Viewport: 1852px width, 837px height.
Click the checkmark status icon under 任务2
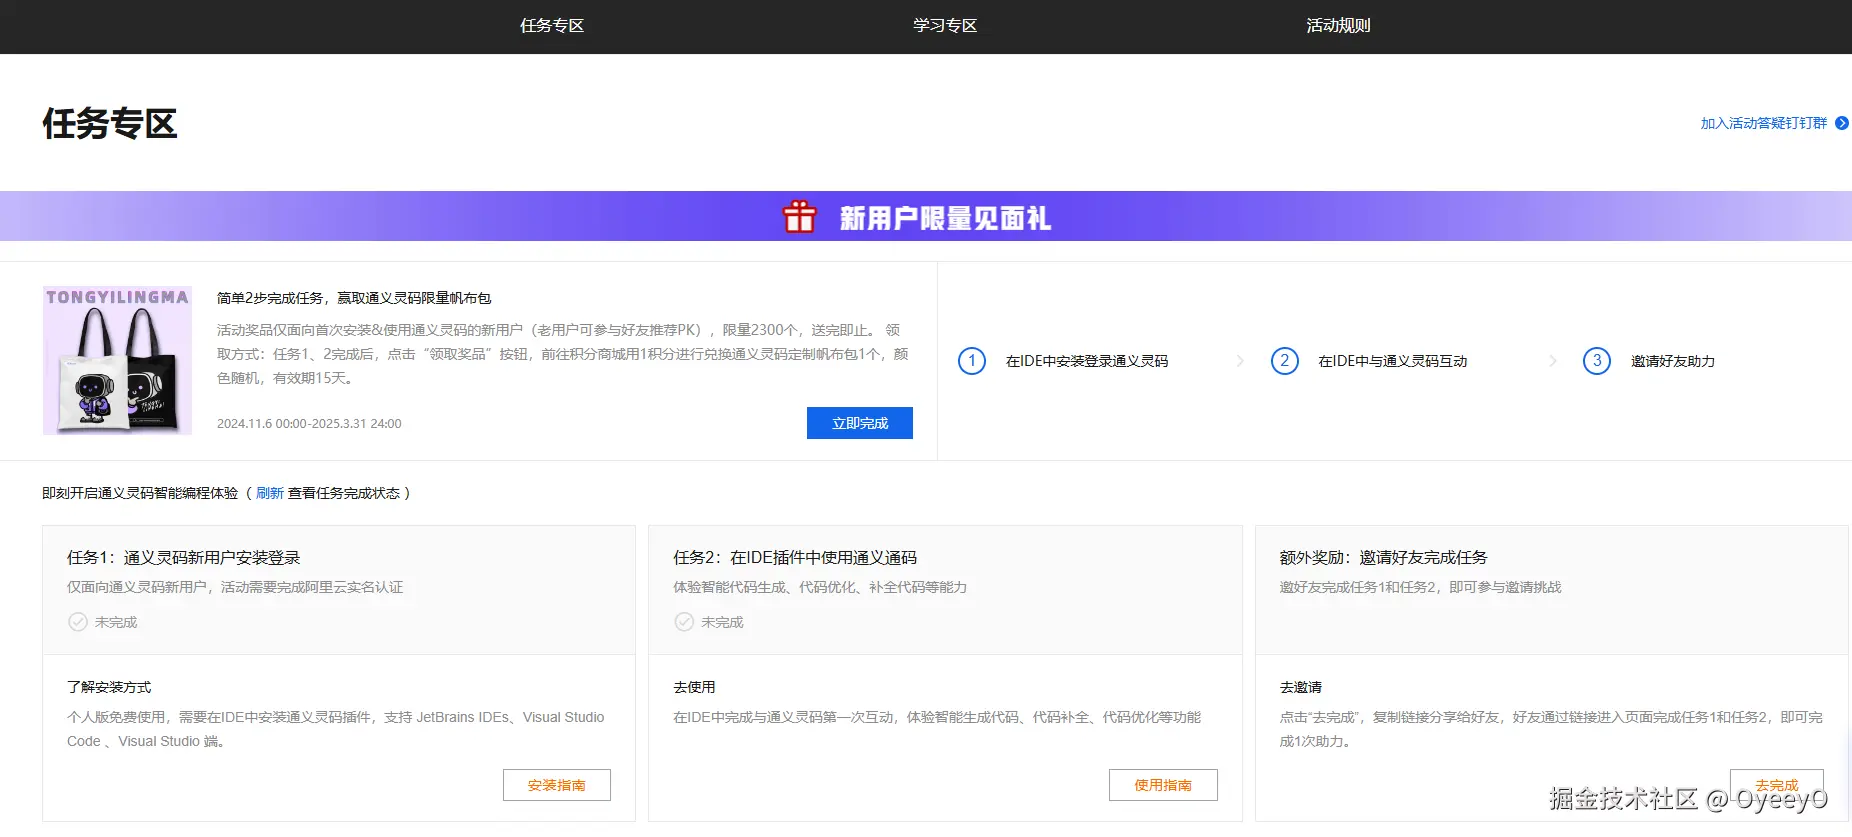pyautogui.click(x=684, y=622)
